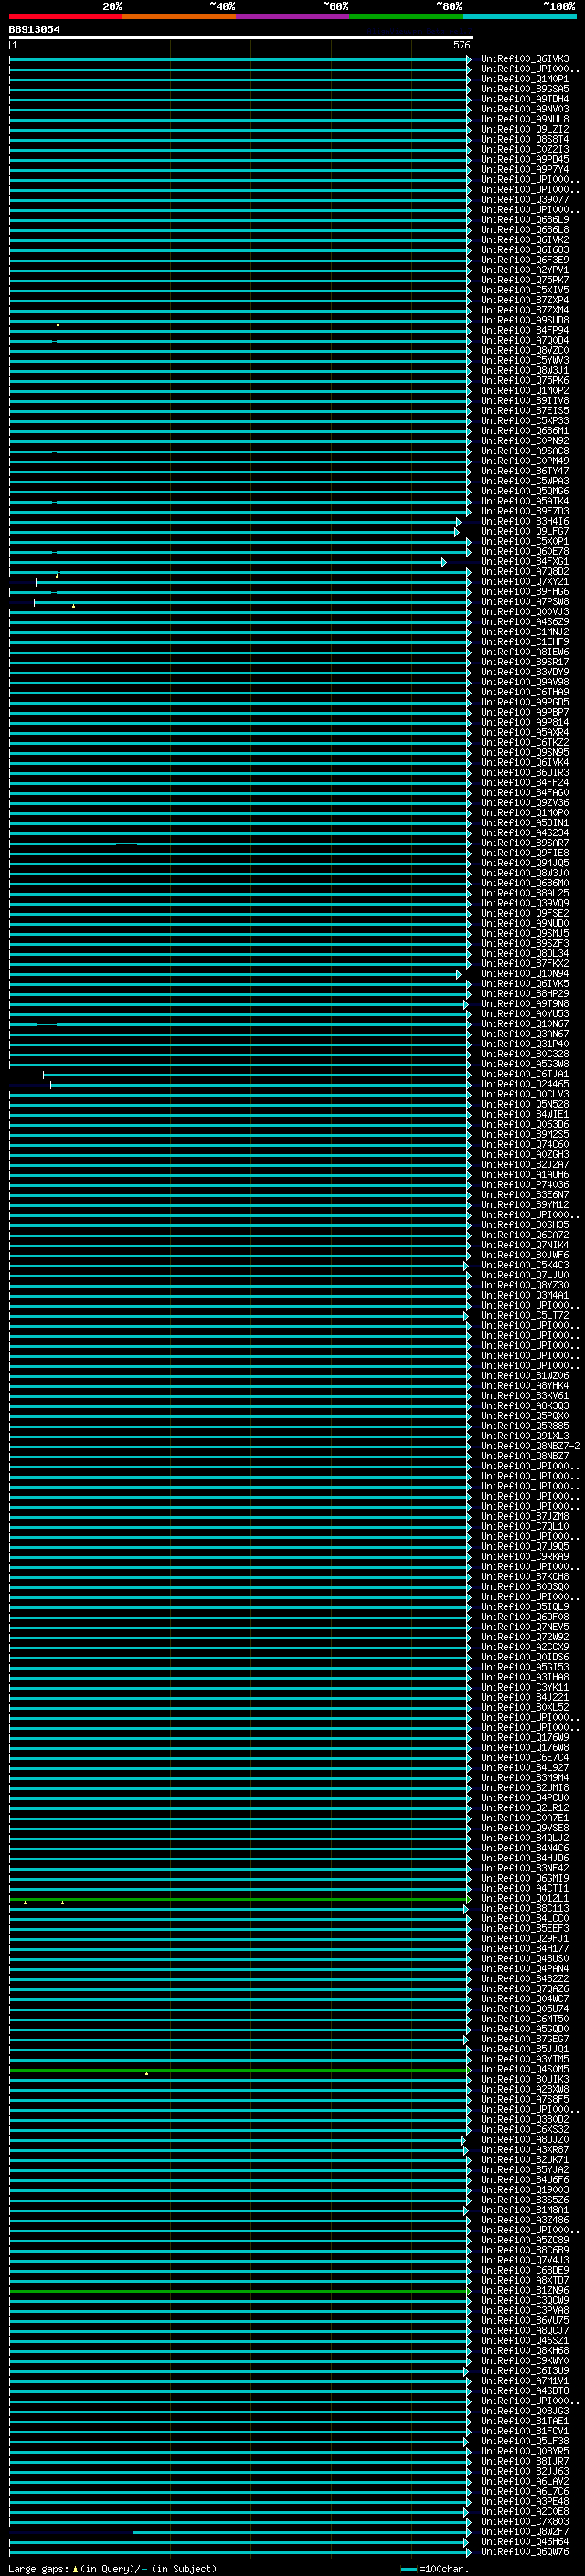
Task: Open hit UniRef100_Q6IVK3
Action: click(525, 59)
